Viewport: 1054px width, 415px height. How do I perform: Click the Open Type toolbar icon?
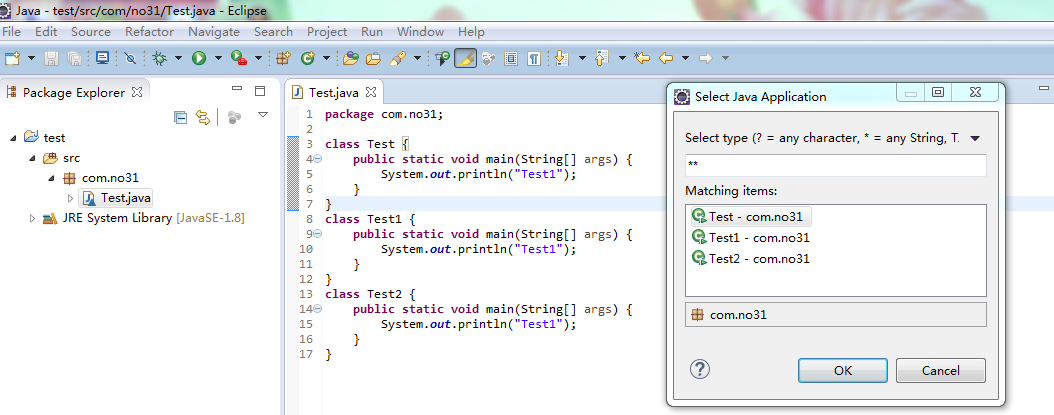point(350,59)
